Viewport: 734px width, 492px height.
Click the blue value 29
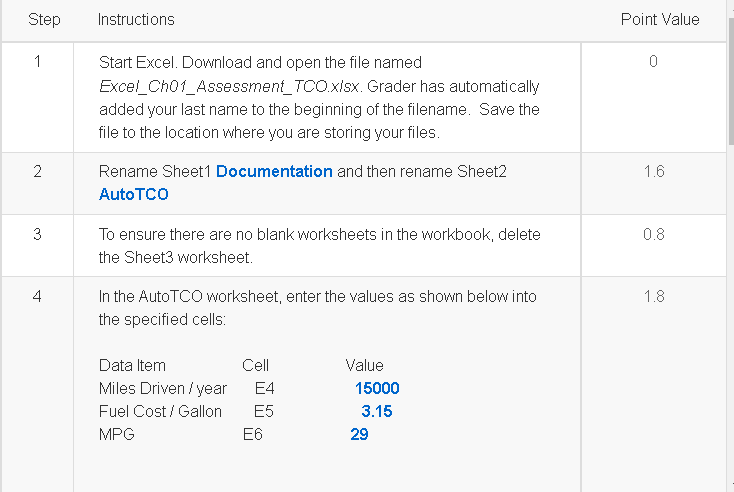pos(359,434)
